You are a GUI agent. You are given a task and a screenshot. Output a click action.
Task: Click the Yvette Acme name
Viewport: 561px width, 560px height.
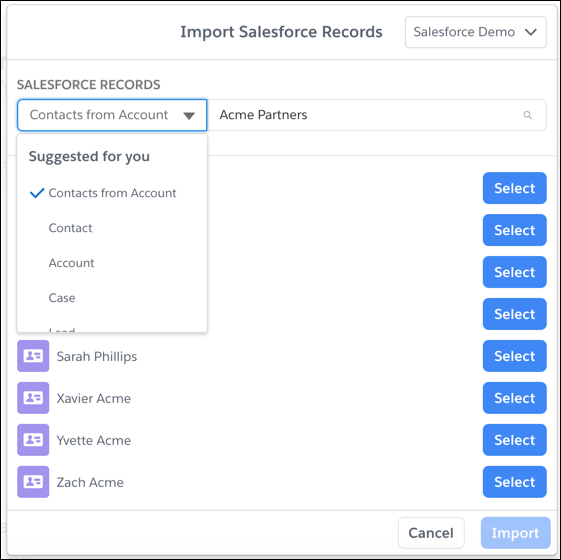(x=94, y=440)
